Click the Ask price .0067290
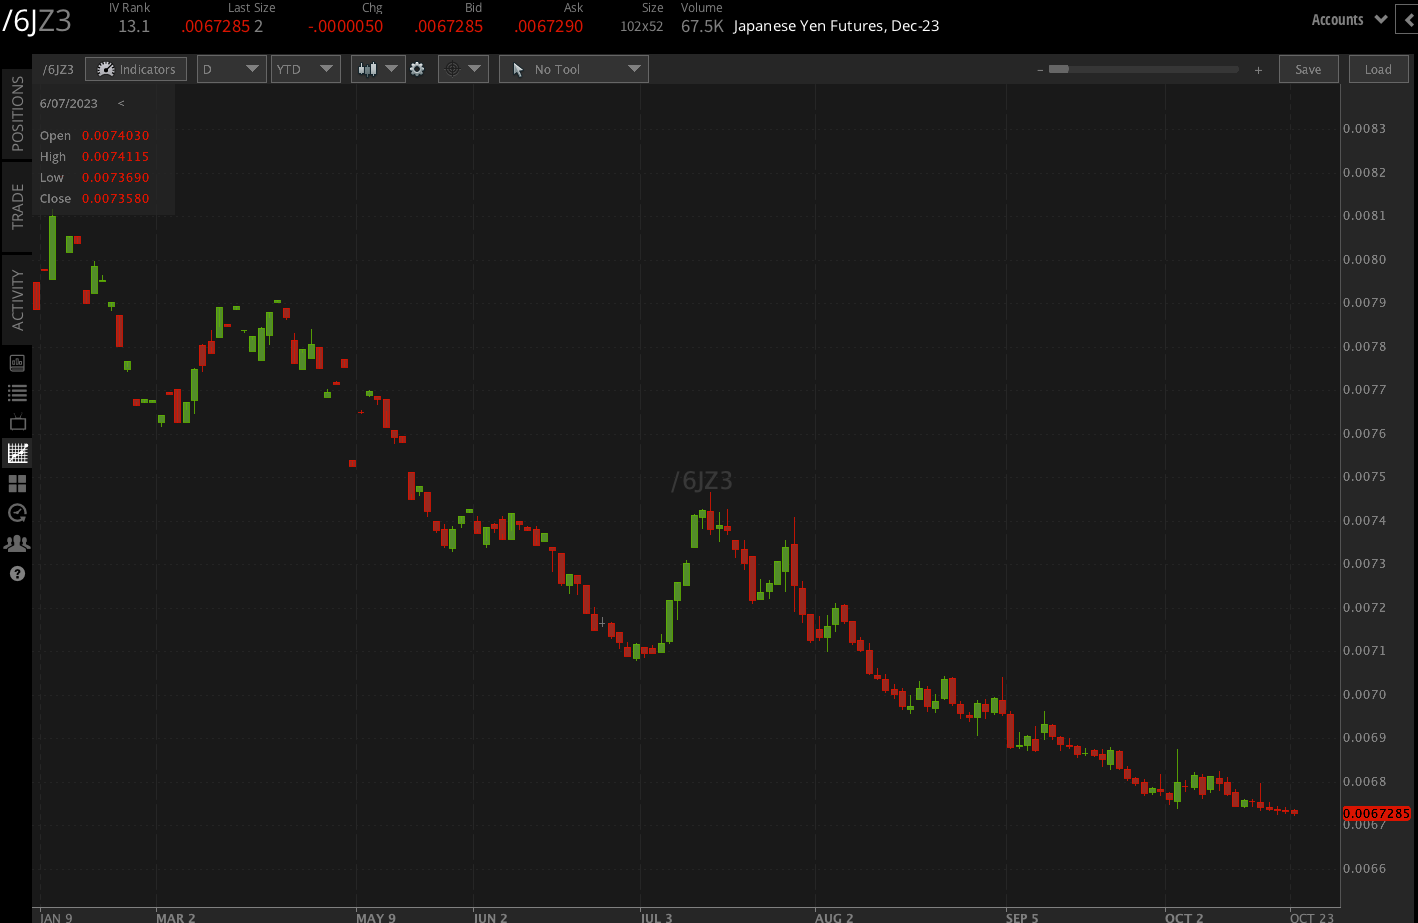Viewport: 1418px width, 923px height. (549, 27)
